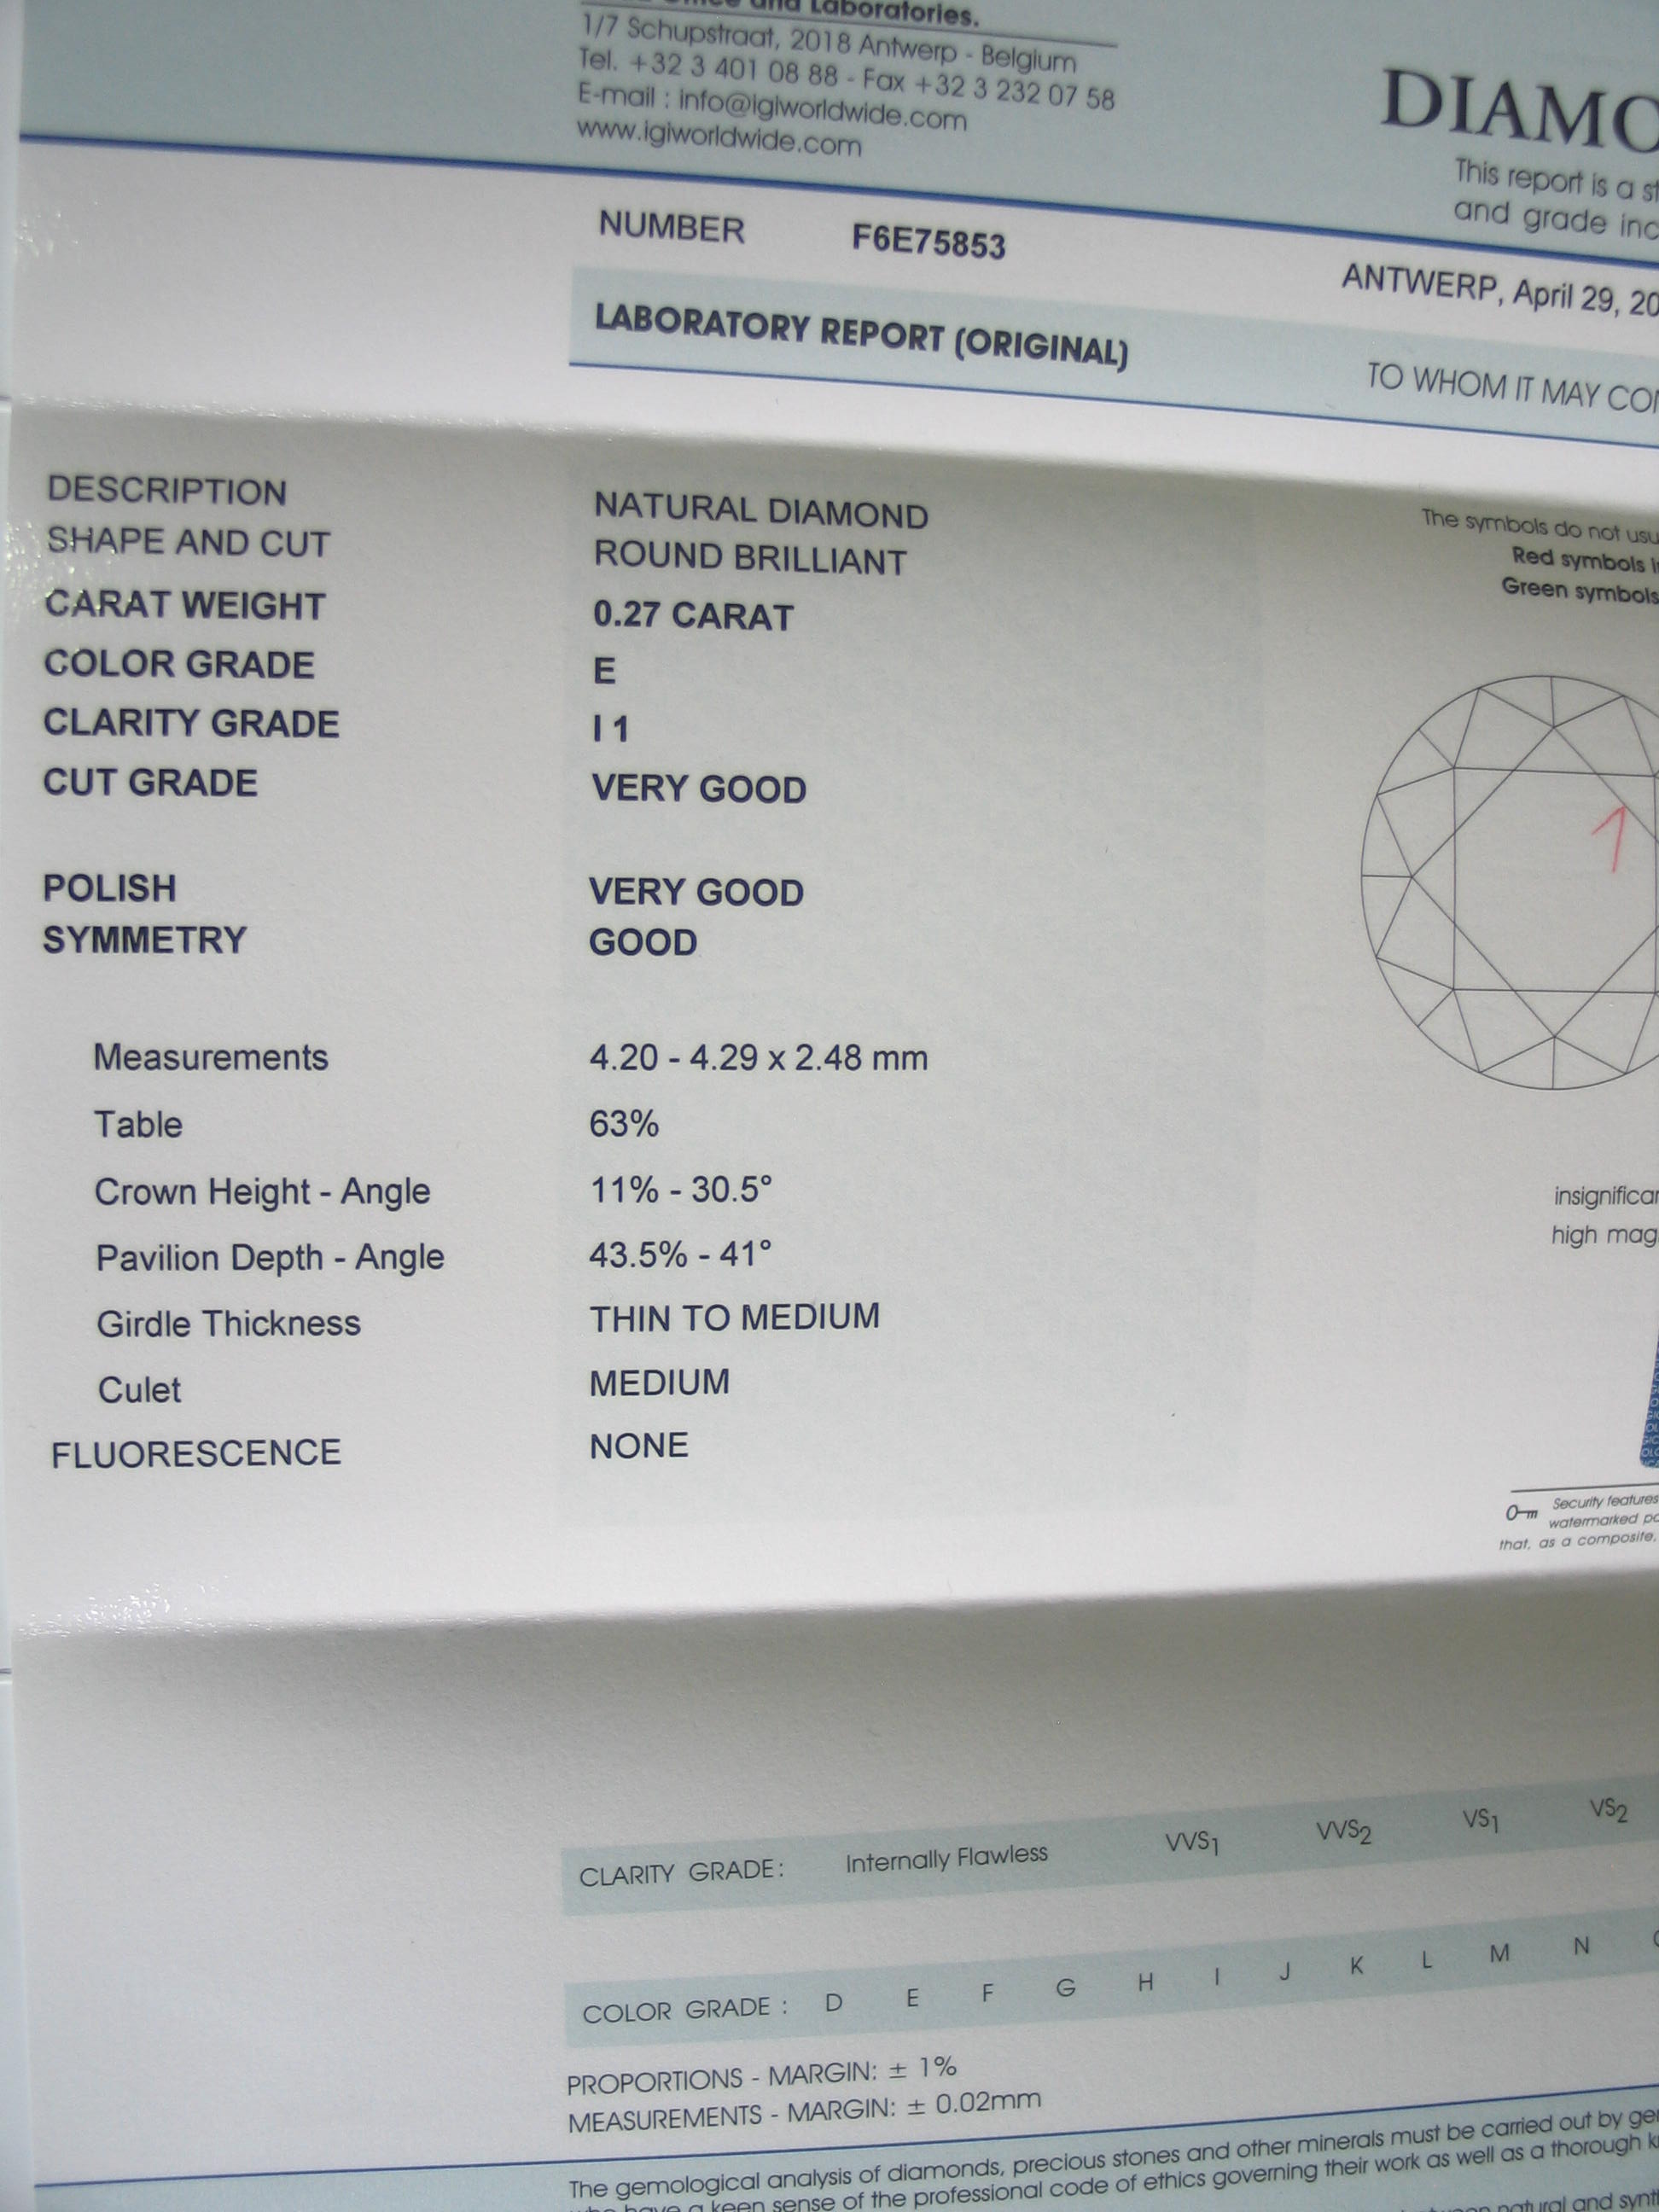Click the Table 63% value
This screenshot has width=1659, height=2212.
click(x=623, y=1124)
